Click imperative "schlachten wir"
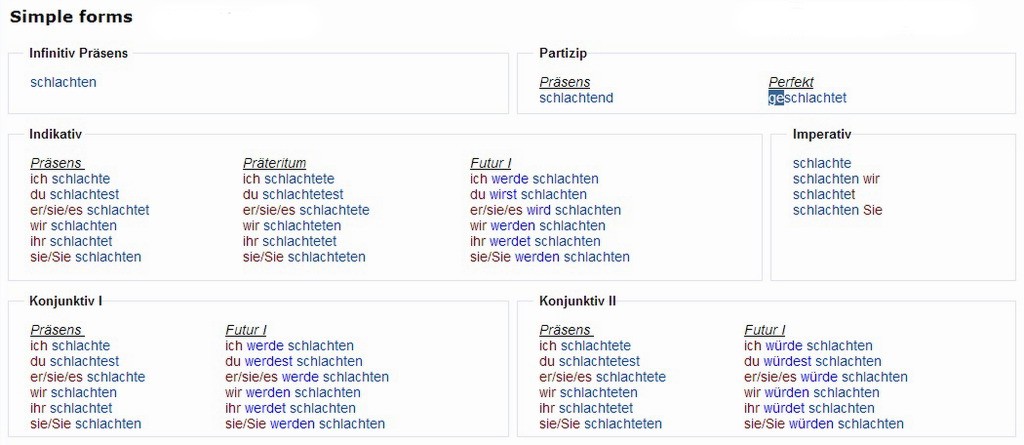 [x=836, y=179]
